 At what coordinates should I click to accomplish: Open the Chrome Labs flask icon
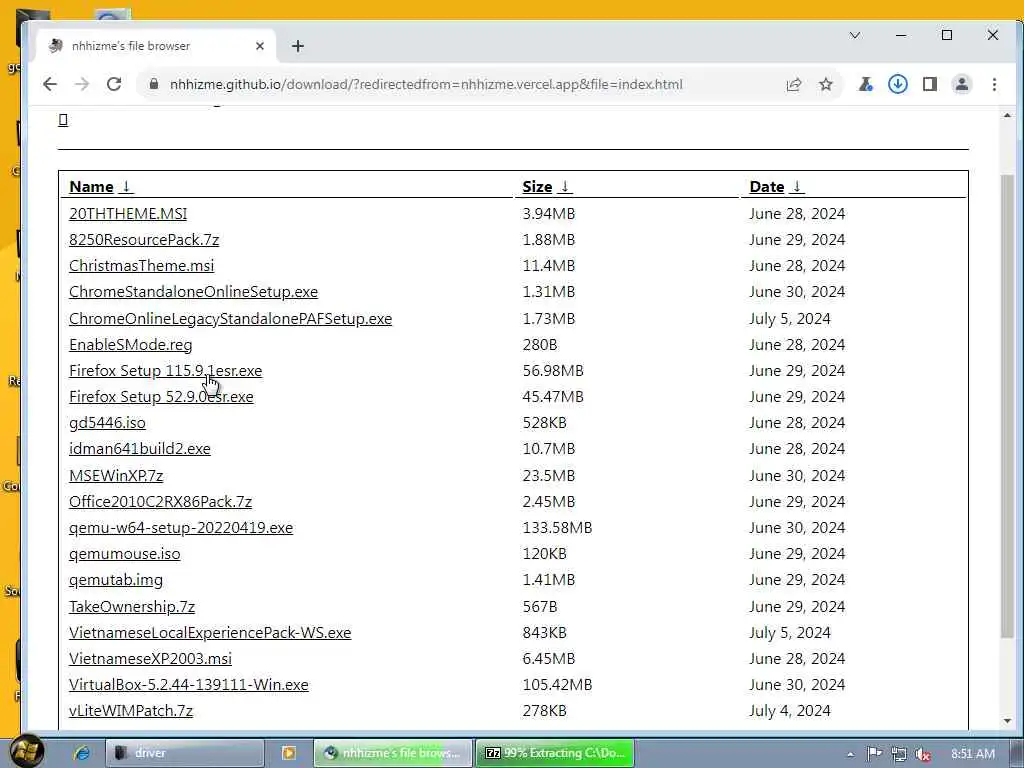pyautogui.click(x=865, y=84)
